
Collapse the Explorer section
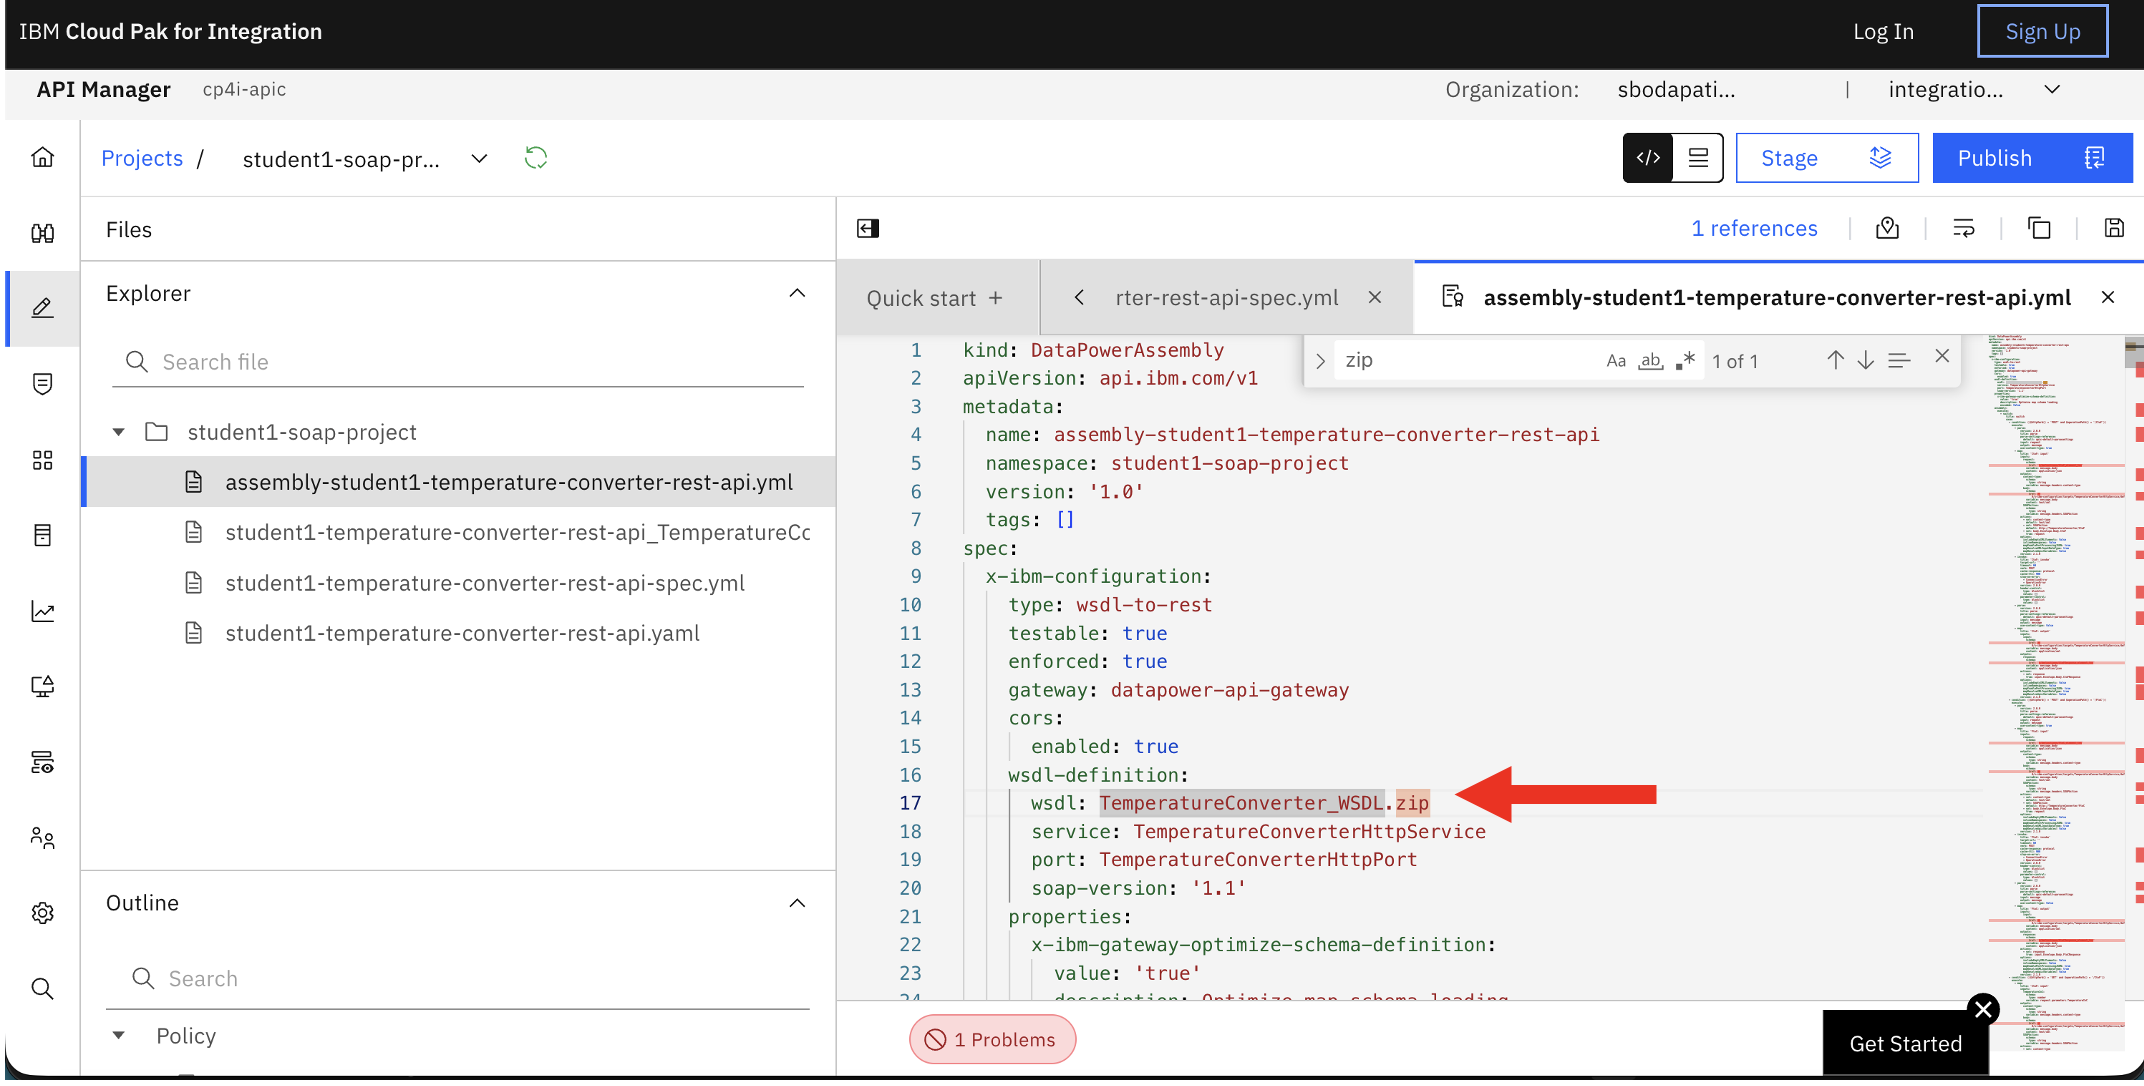[797, 294]
